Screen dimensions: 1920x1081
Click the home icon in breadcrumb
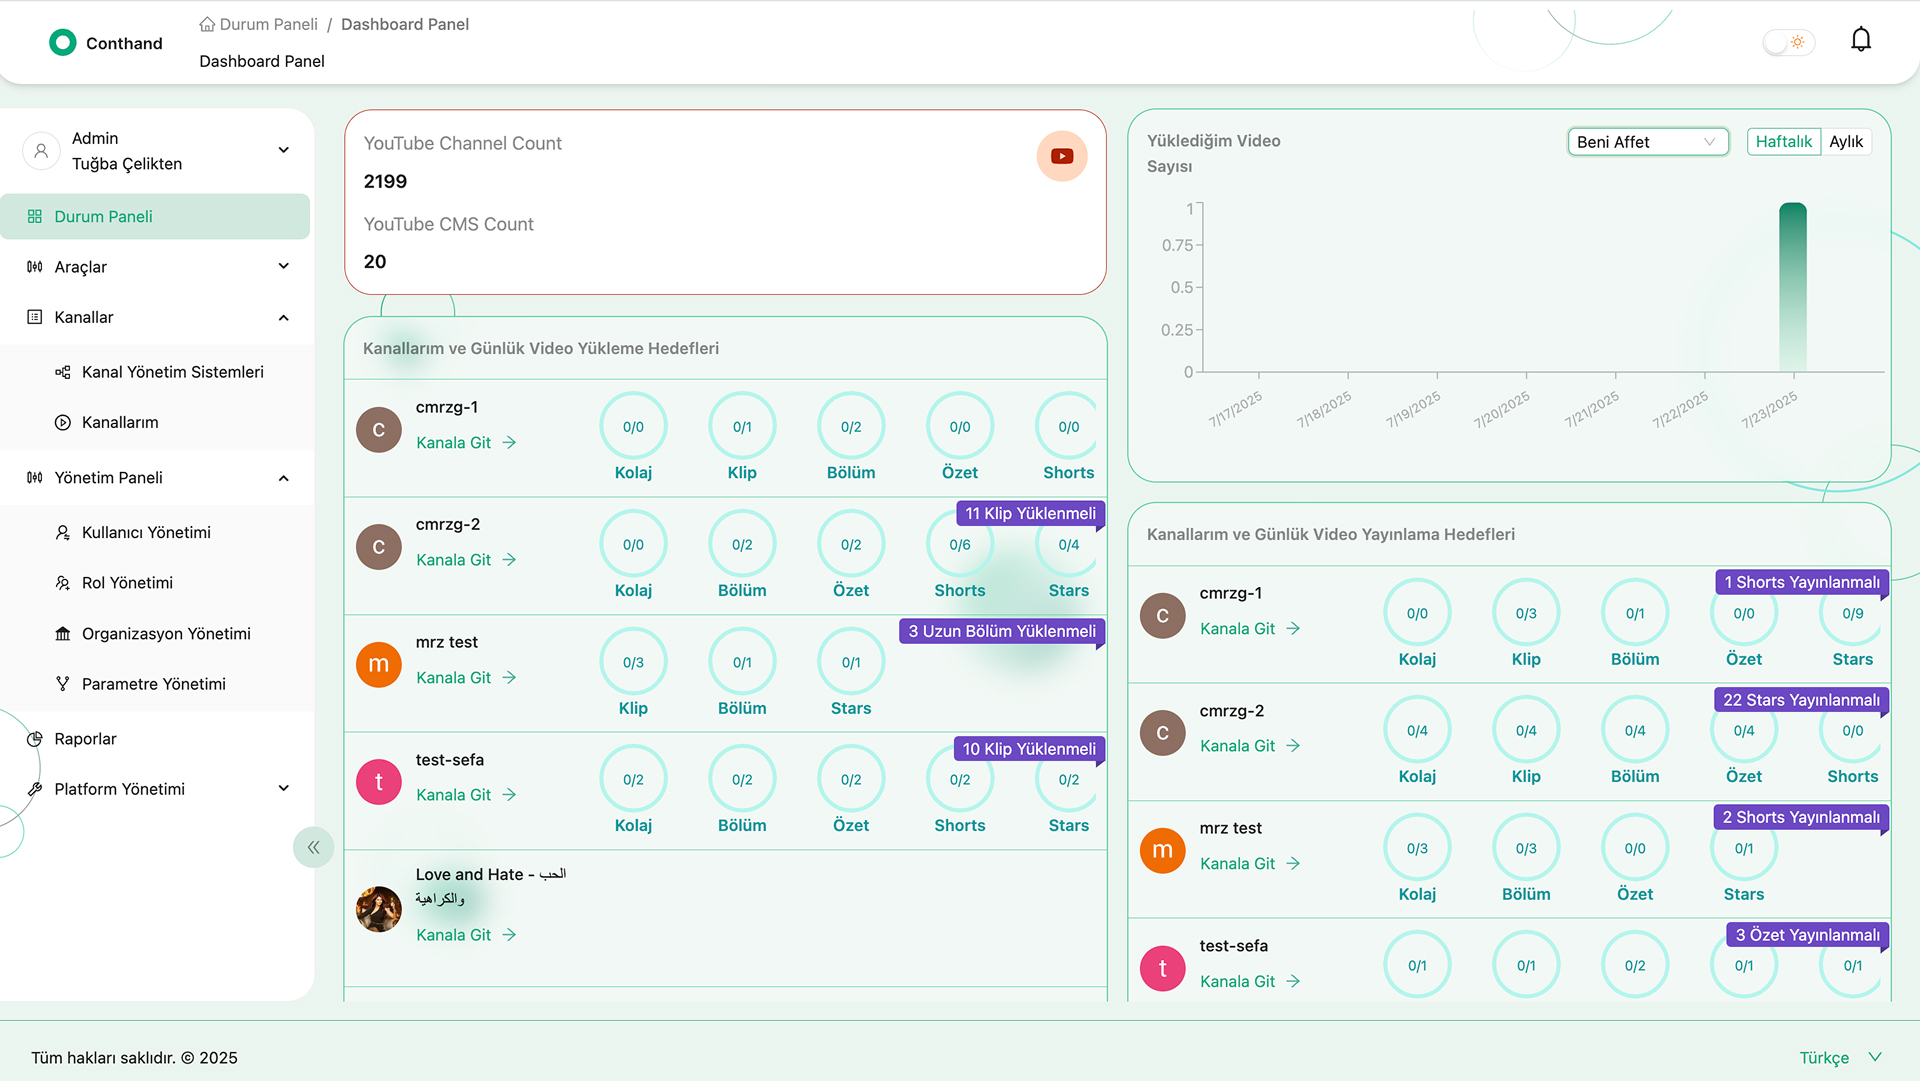click(207, 24)
